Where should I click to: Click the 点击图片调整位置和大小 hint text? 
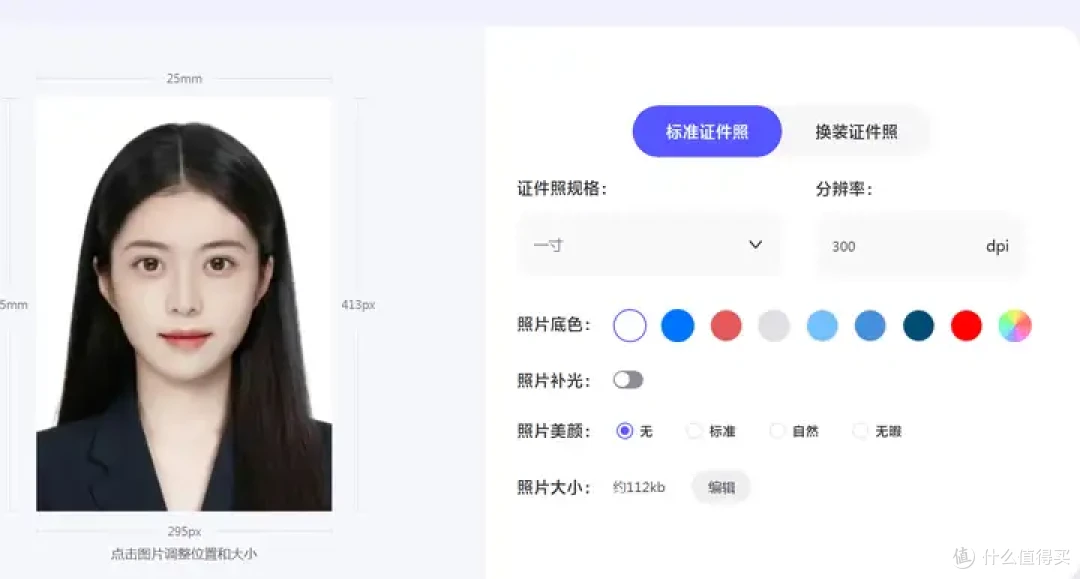coord(184,554)
